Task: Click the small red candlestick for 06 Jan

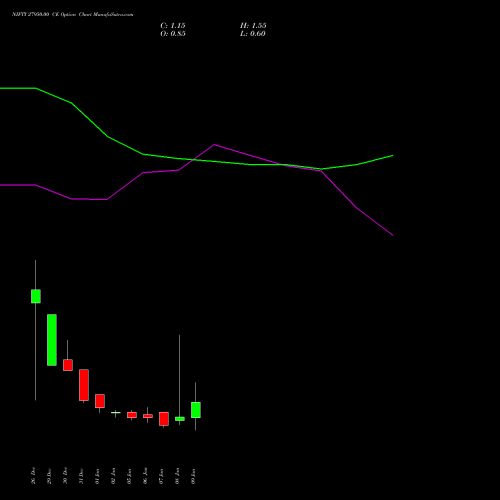Action: [148, 416]
